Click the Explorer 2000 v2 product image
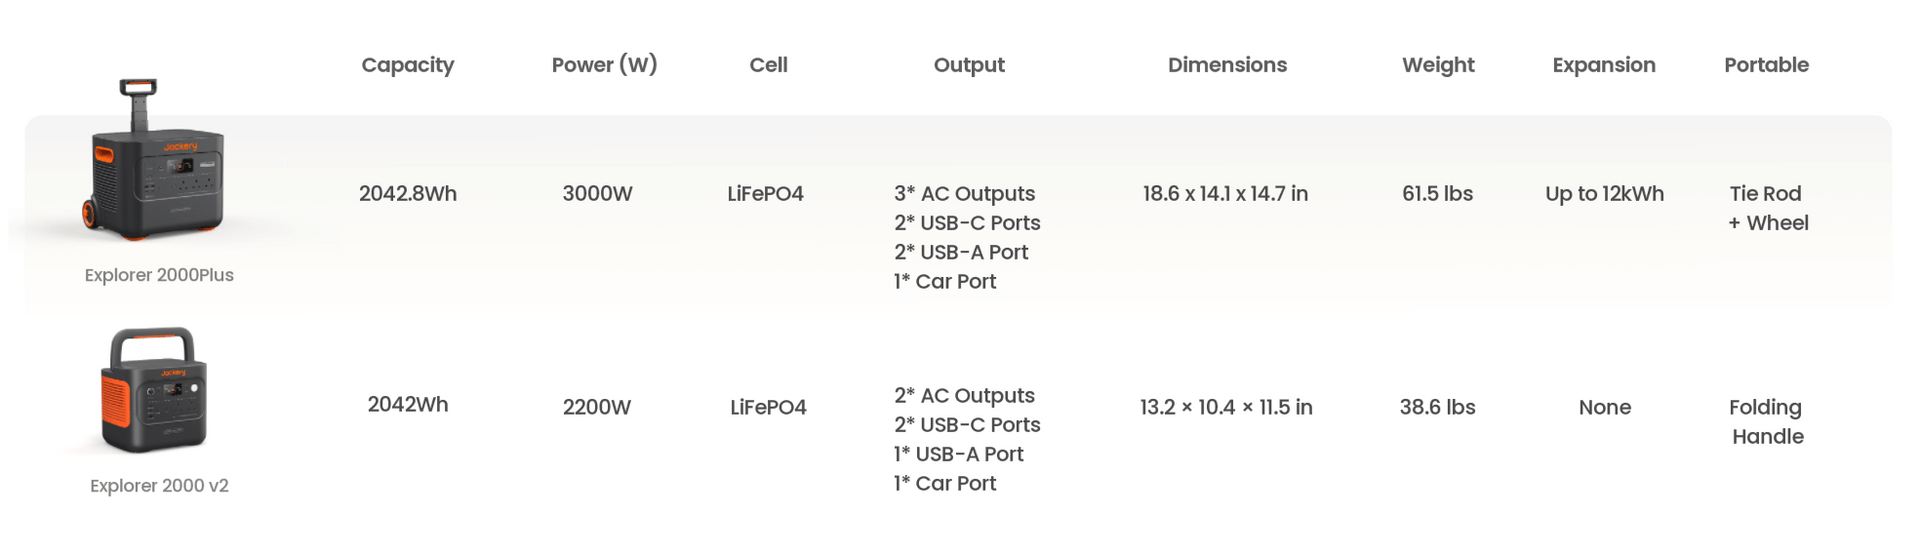1920x555 pixels. tap(154, 391)
